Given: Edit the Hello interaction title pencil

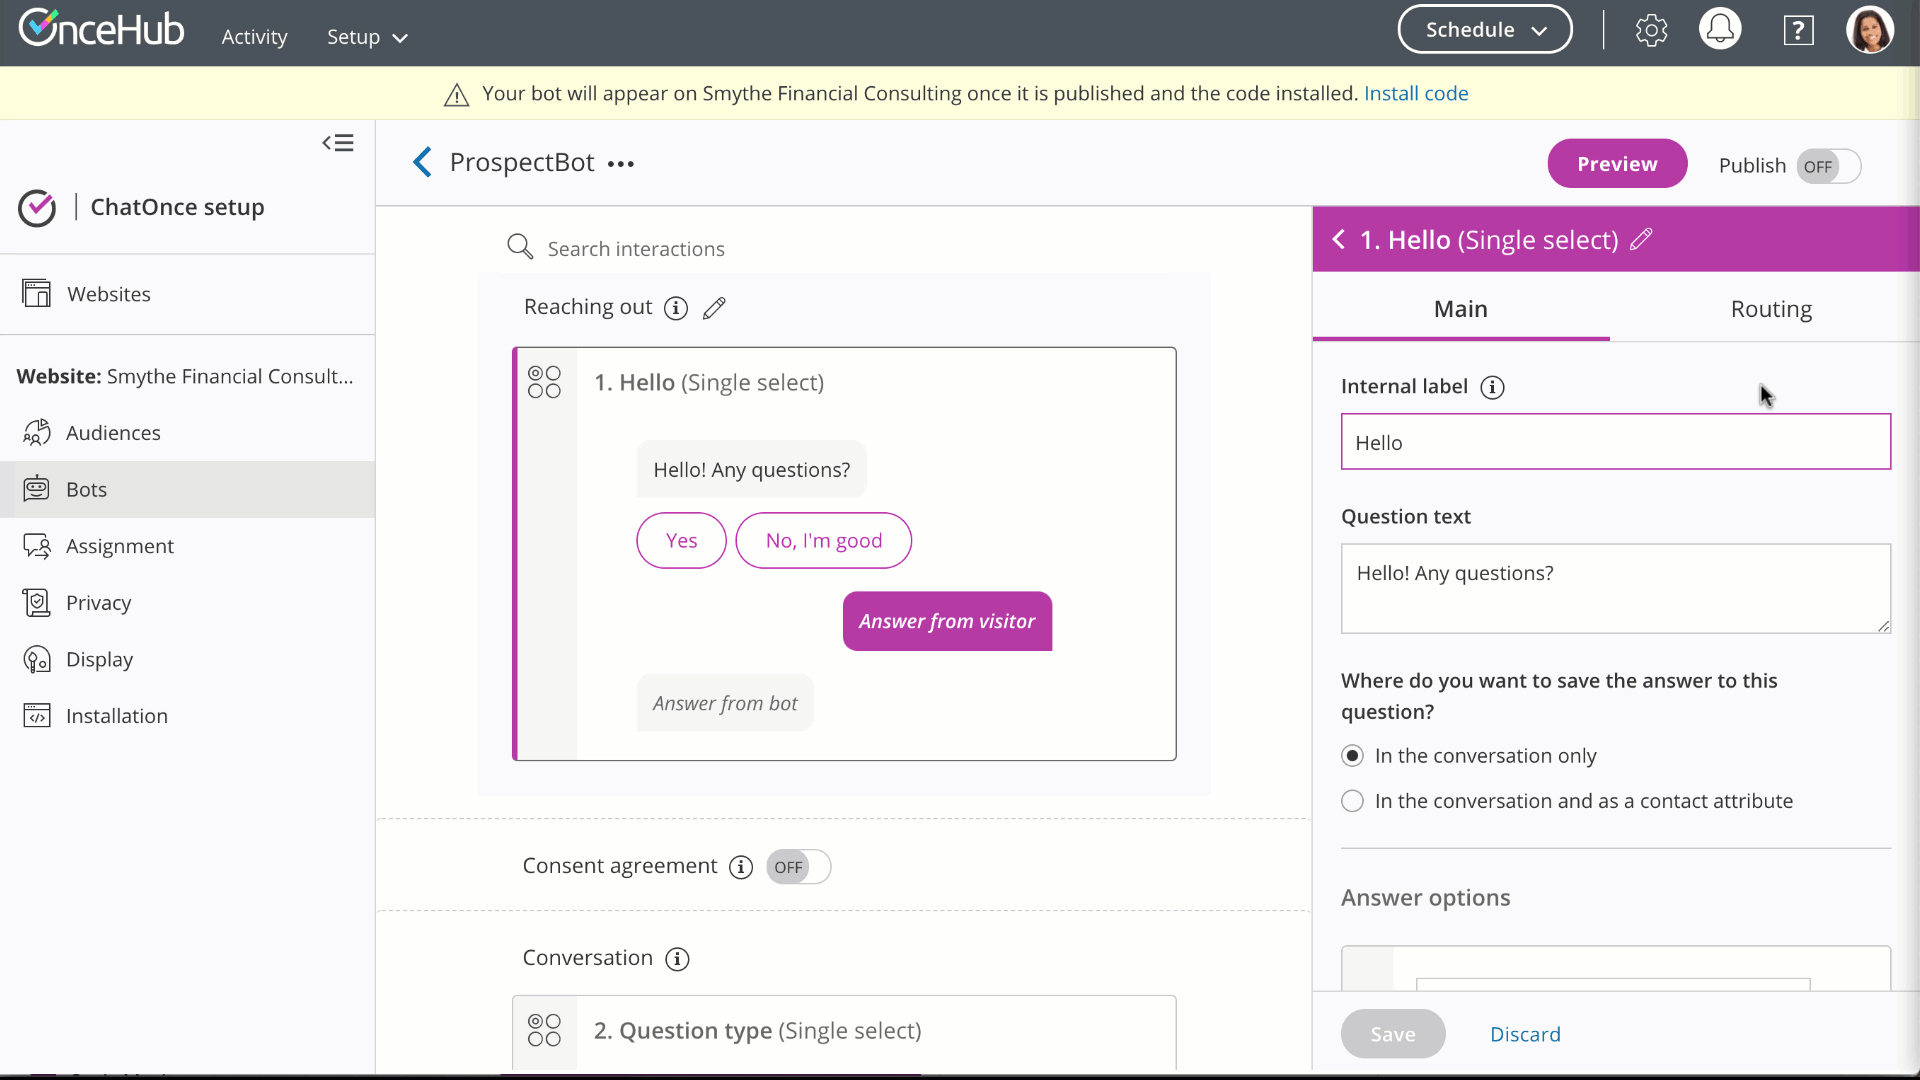Looking at the screenshot, I should tap(1641, 240).
